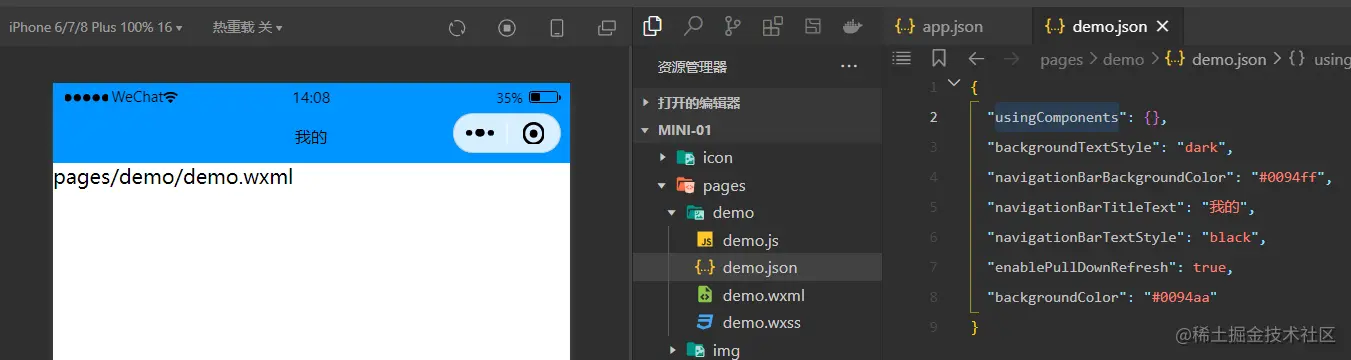
Task: Click the enablePullDownRefresh true value
Action: [x=1209, y=267]
